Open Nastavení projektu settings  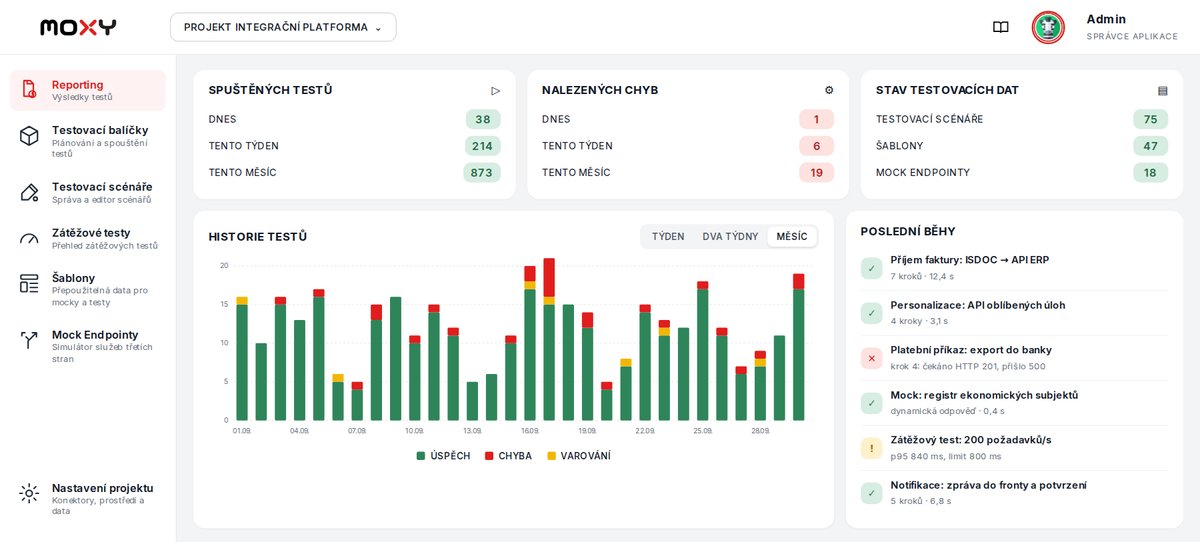coord(88,499)
